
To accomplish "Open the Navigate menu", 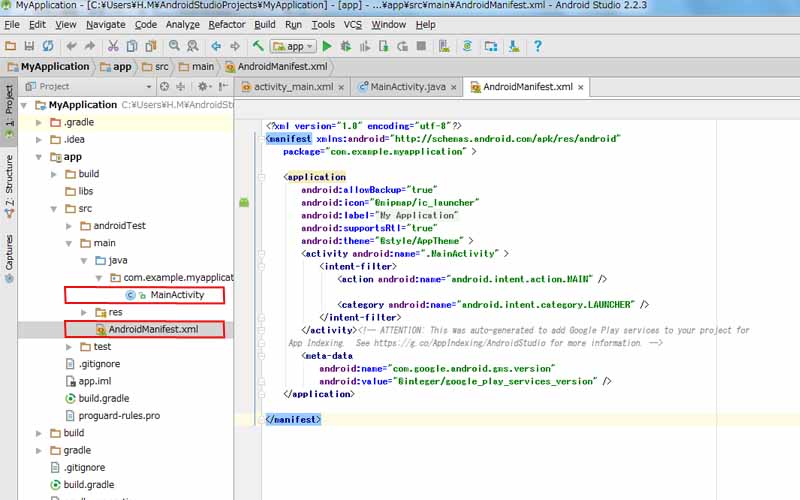I will [x=106, y=24].
